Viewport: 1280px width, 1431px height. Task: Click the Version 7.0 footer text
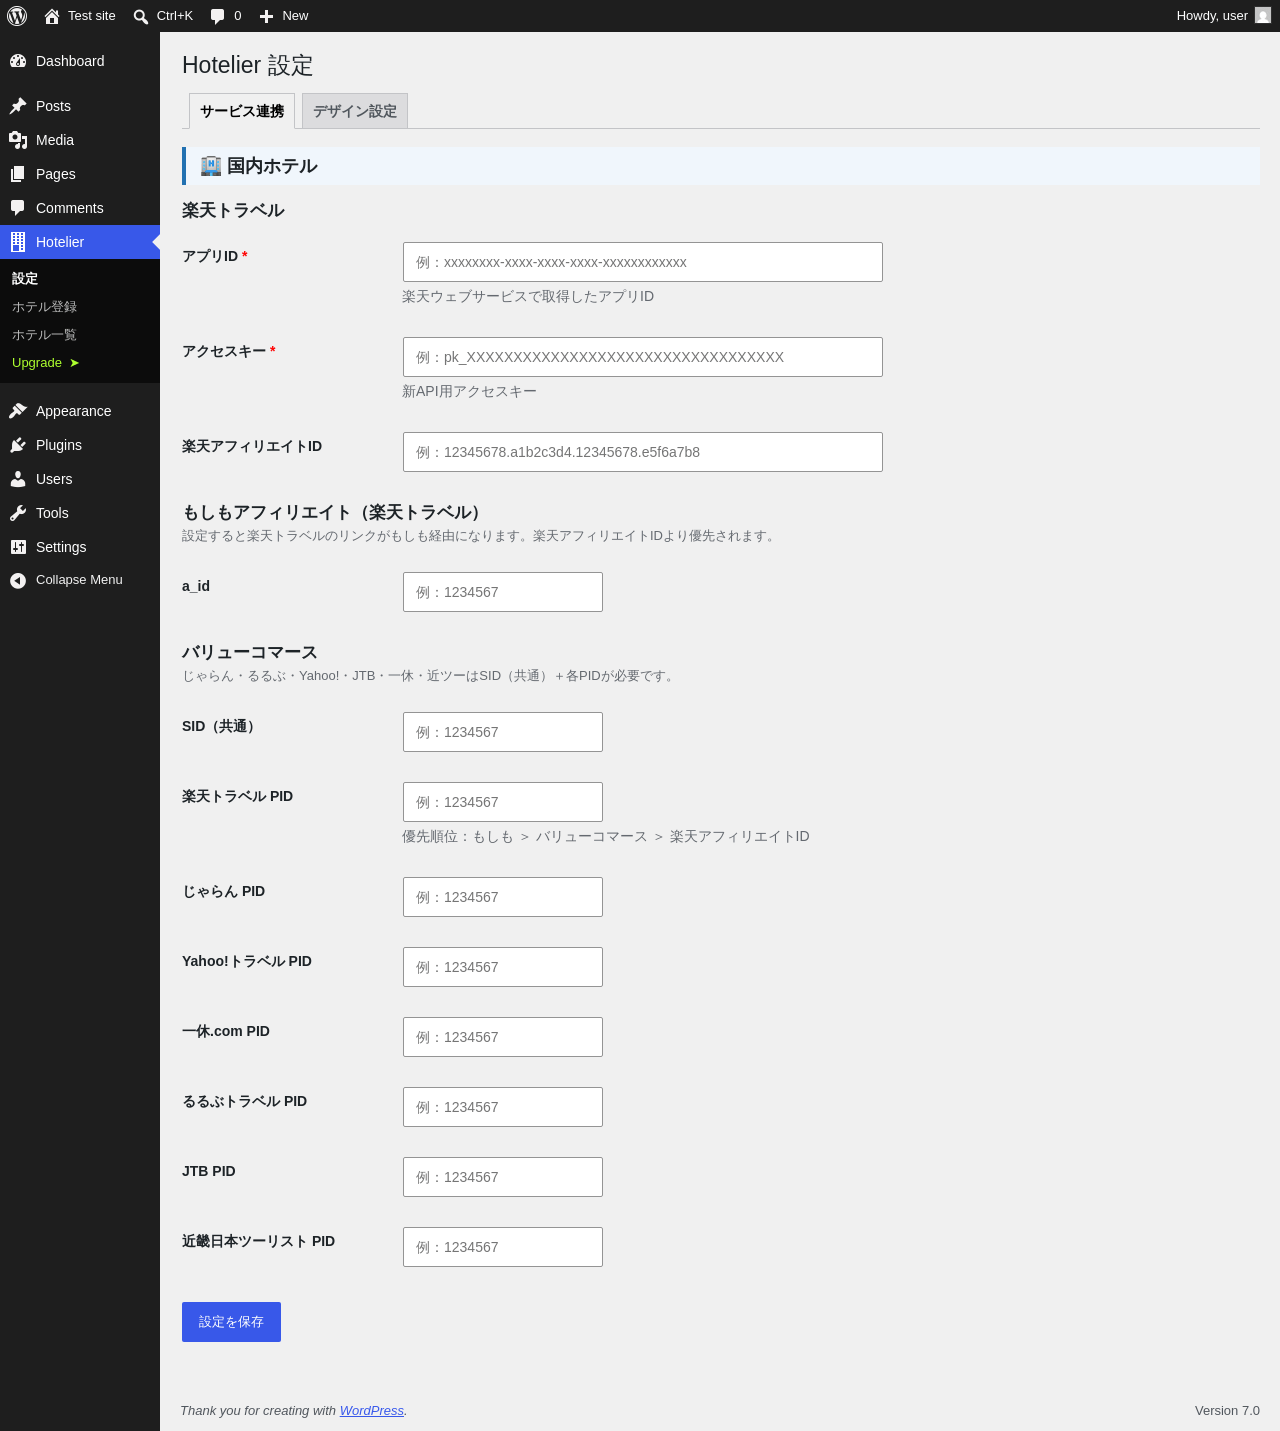click(x=1227, y=1411)
